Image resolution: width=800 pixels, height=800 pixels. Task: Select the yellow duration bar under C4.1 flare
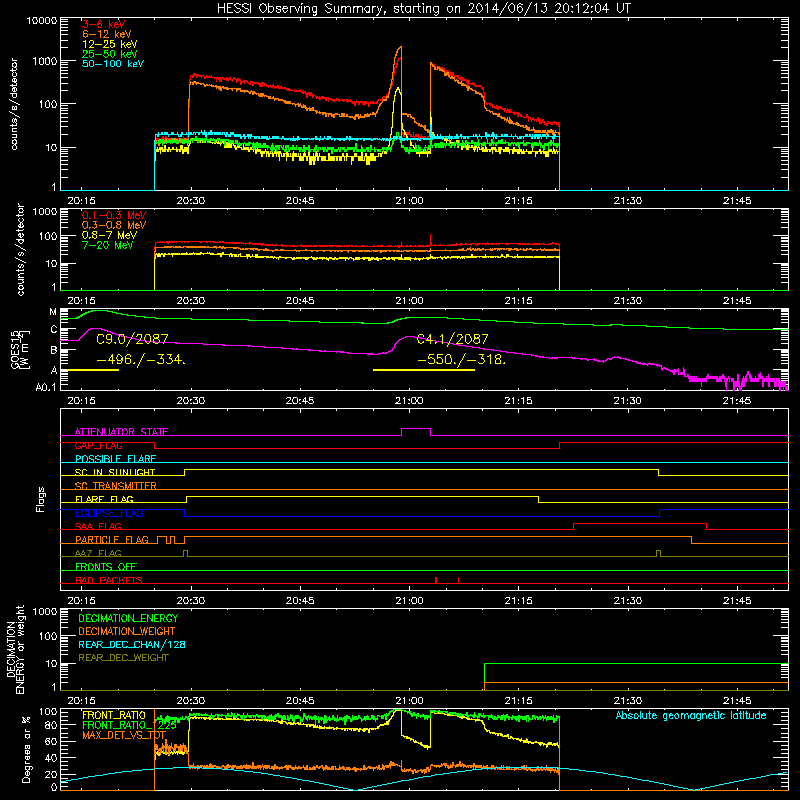point(424,370)
